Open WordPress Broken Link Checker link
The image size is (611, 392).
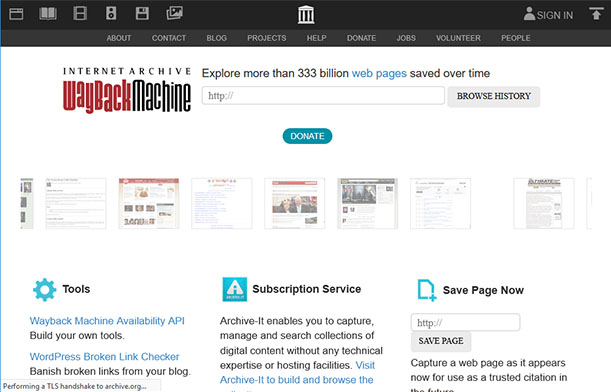pos(104,357)
